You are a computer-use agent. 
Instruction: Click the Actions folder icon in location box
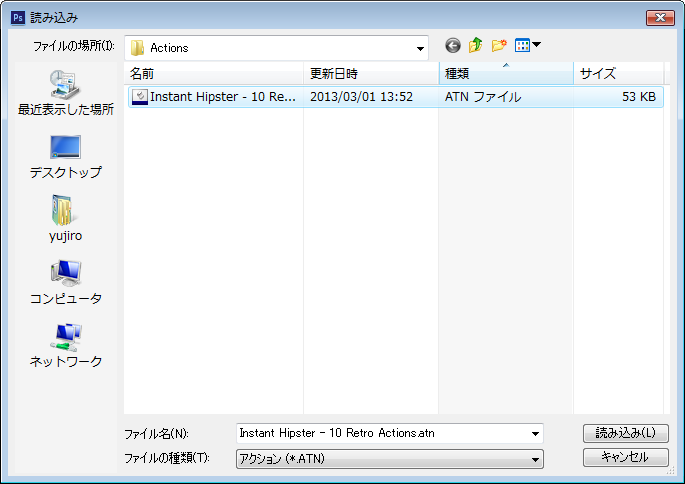[137, 48]
